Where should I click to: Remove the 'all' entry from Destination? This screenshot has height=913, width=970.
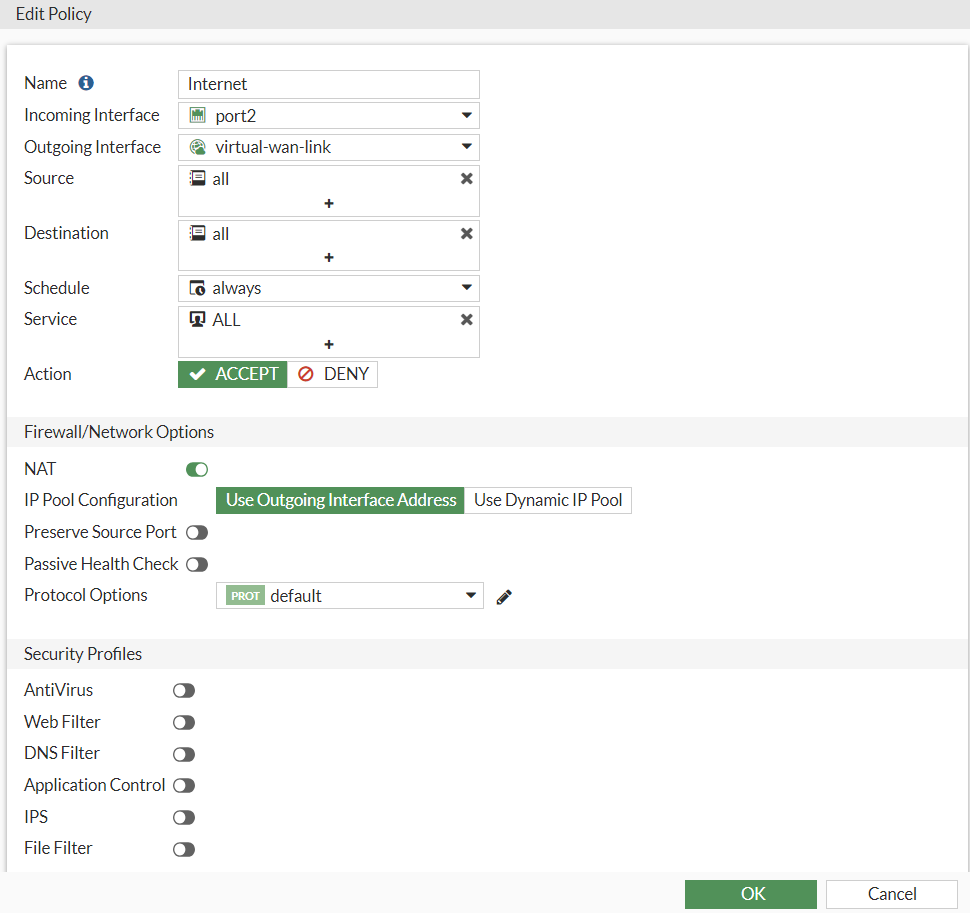466,234
